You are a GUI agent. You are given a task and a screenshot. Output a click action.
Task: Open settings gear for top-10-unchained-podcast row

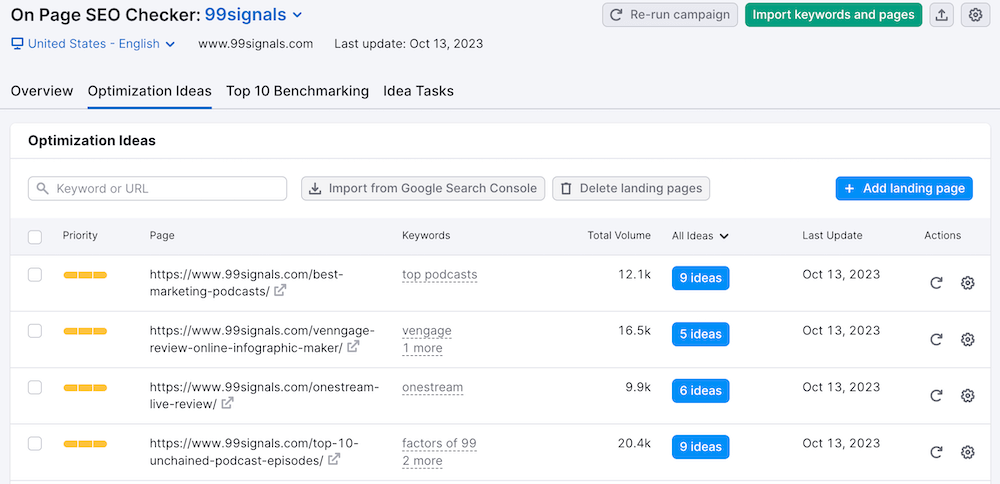(967, 452)
